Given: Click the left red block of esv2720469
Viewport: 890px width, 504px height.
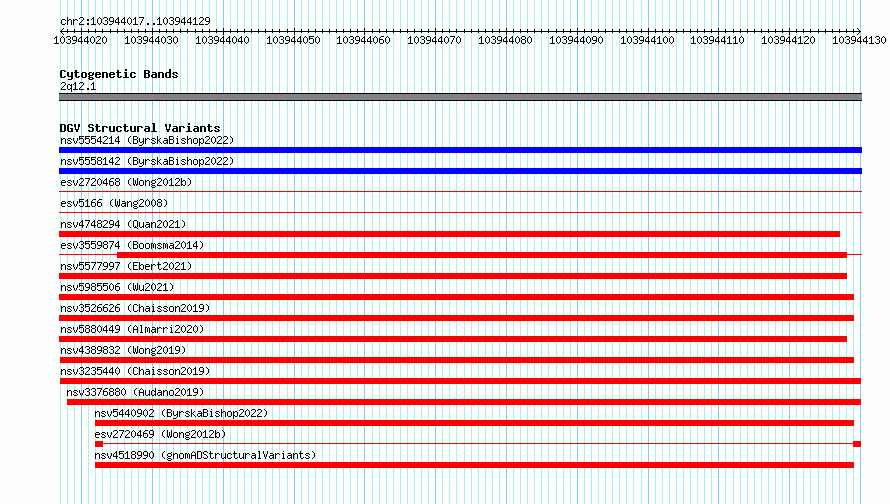Looking at the screenshot, I should point(99,444).
